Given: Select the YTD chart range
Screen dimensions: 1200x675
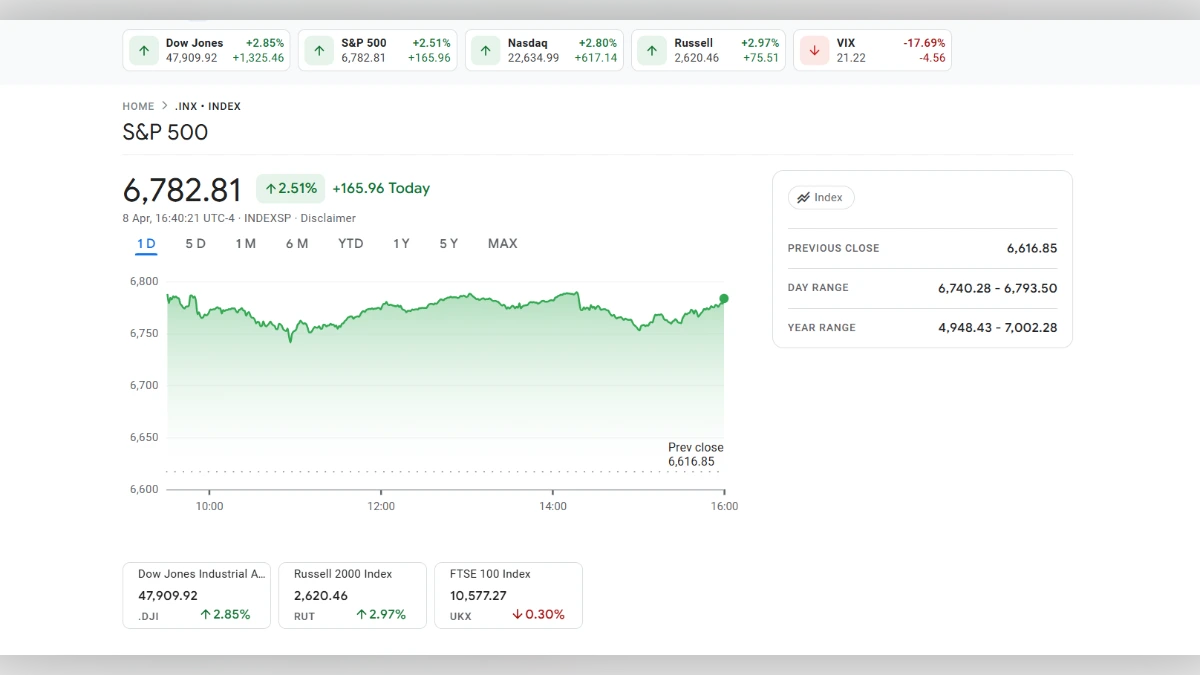Looking at the screenshot, I should (350, 243).
